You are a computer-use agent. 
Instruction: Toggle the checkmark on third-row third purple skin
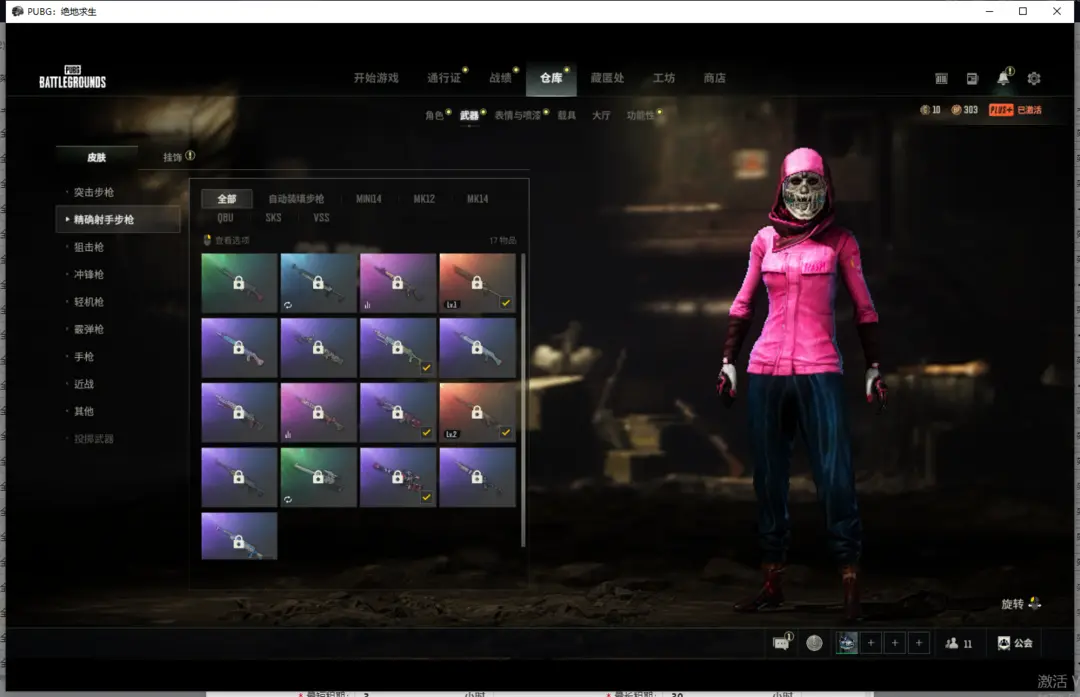[426, 433]
